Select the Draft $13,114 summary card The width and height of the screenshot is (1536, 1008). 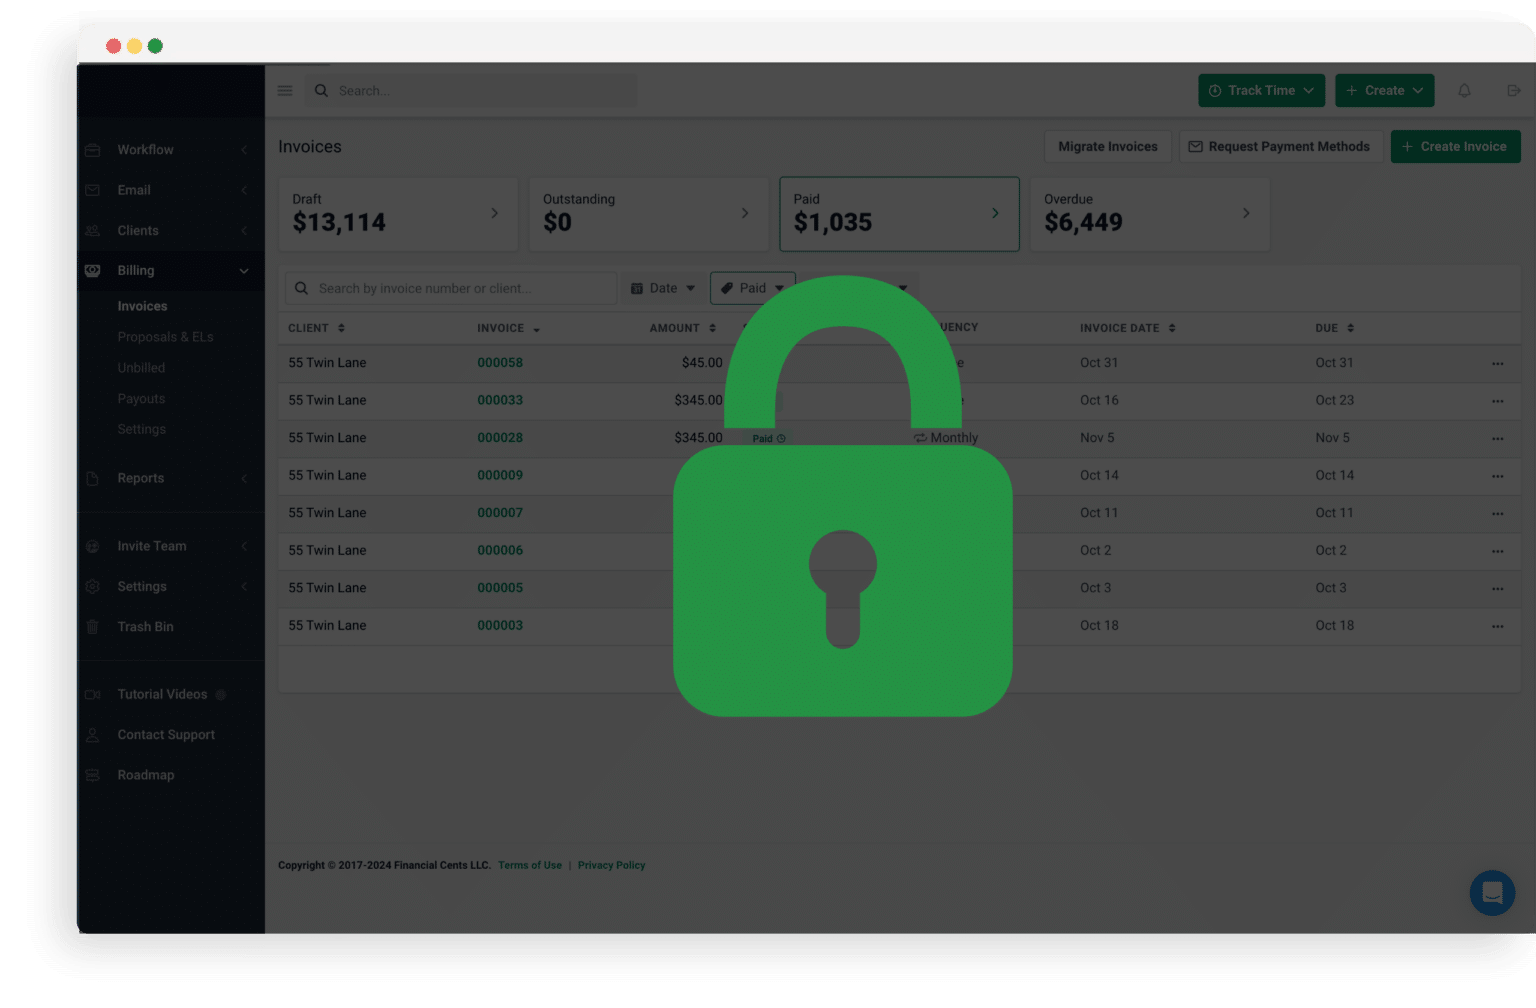[398, 214]
